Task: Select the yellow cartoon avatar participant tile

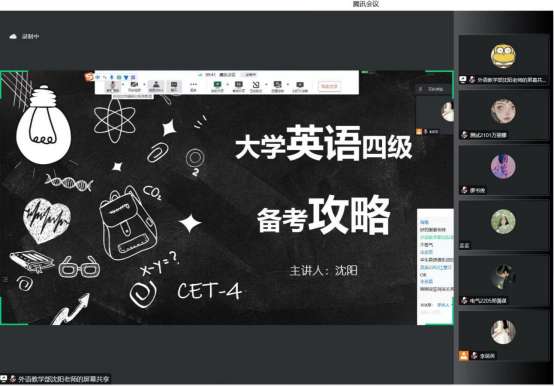Action: (x=503, y=59)
